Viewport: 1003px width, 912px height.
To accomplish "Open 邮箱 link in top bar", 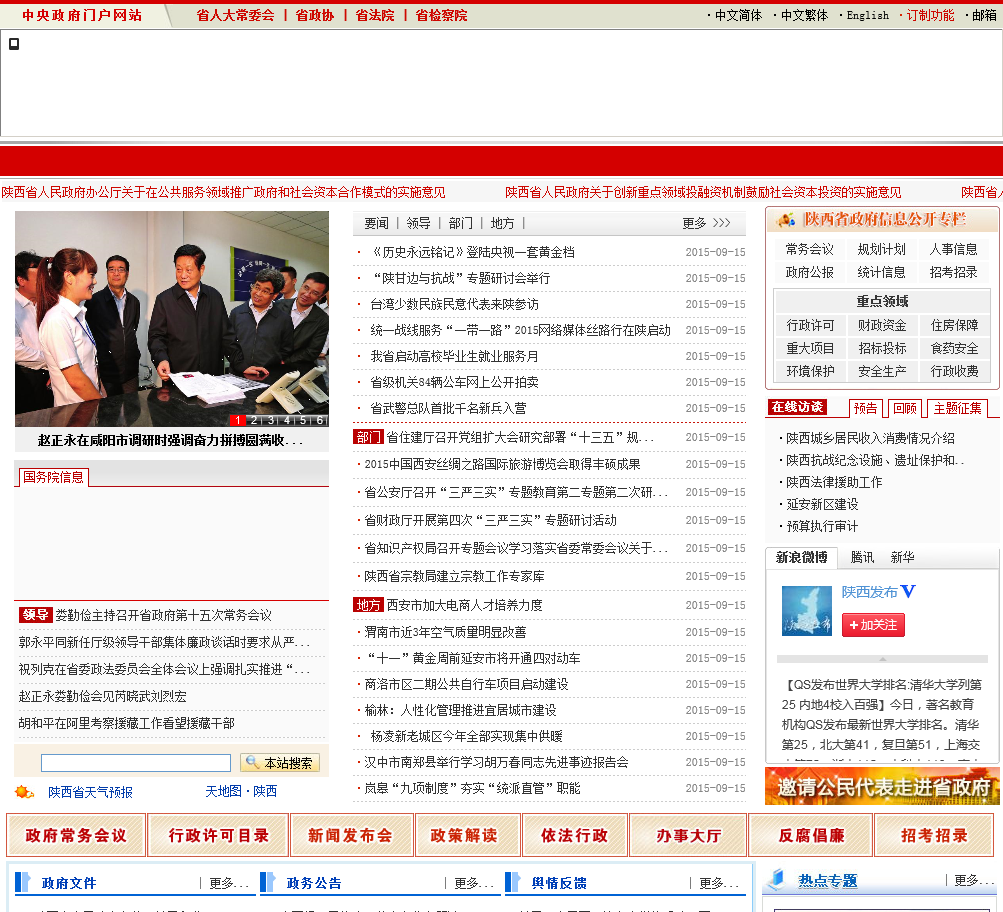I will 984,15.
